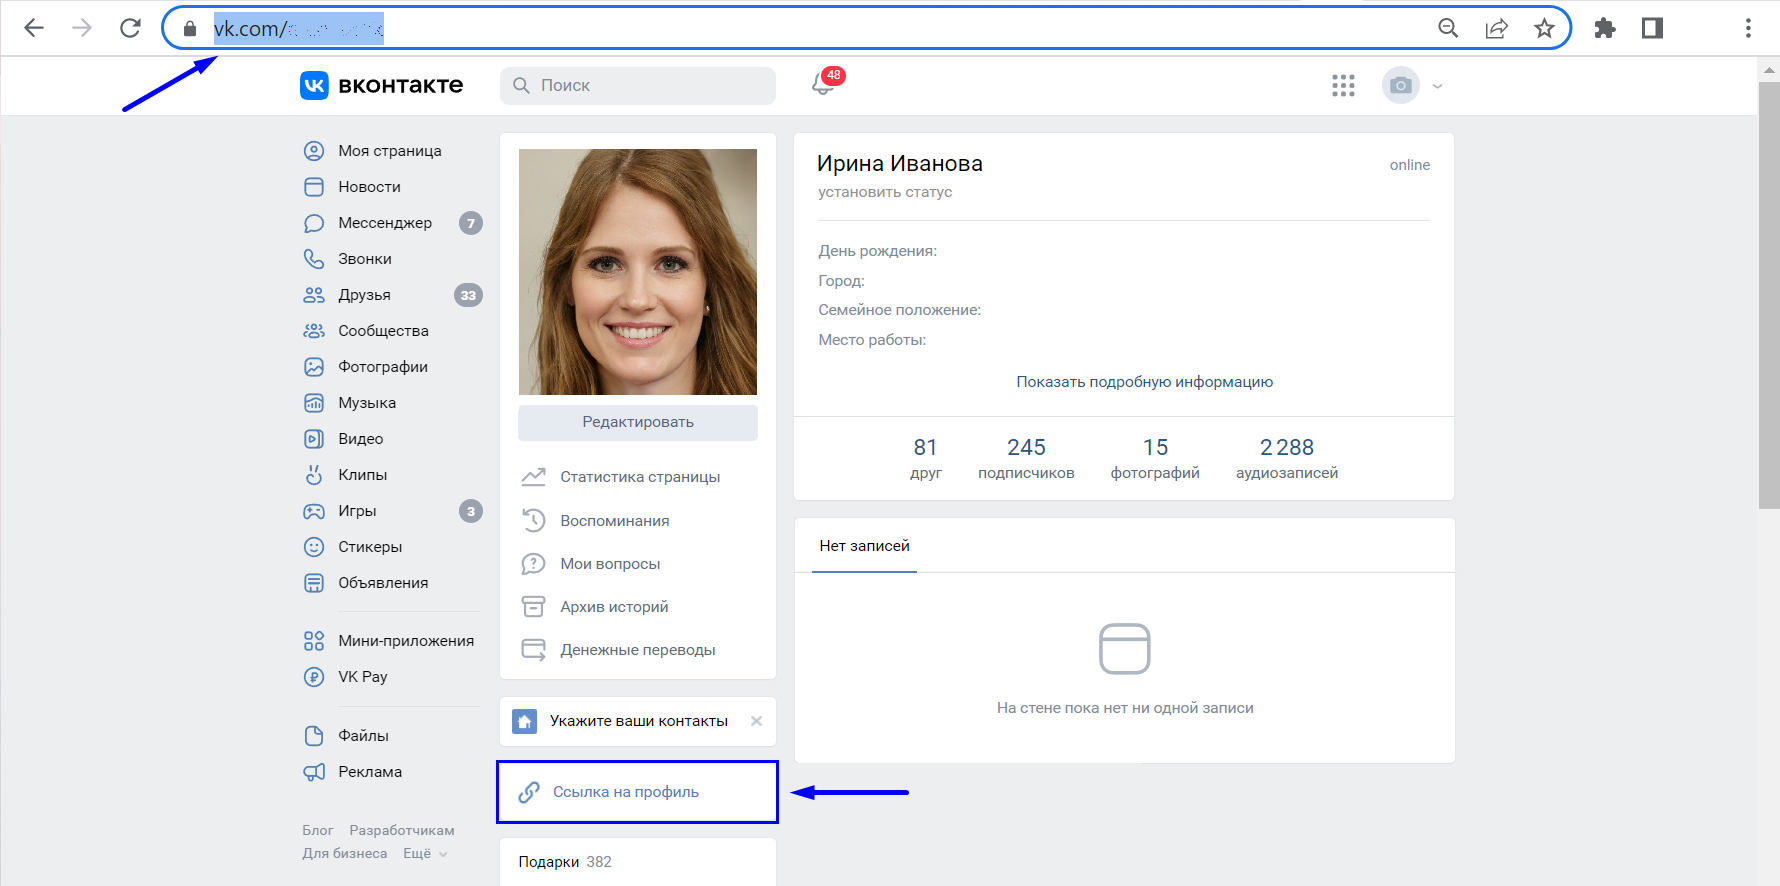Open the Story archive icon
The width and height of the screenshot is (1780, 886).
click(x=534, y=607)
